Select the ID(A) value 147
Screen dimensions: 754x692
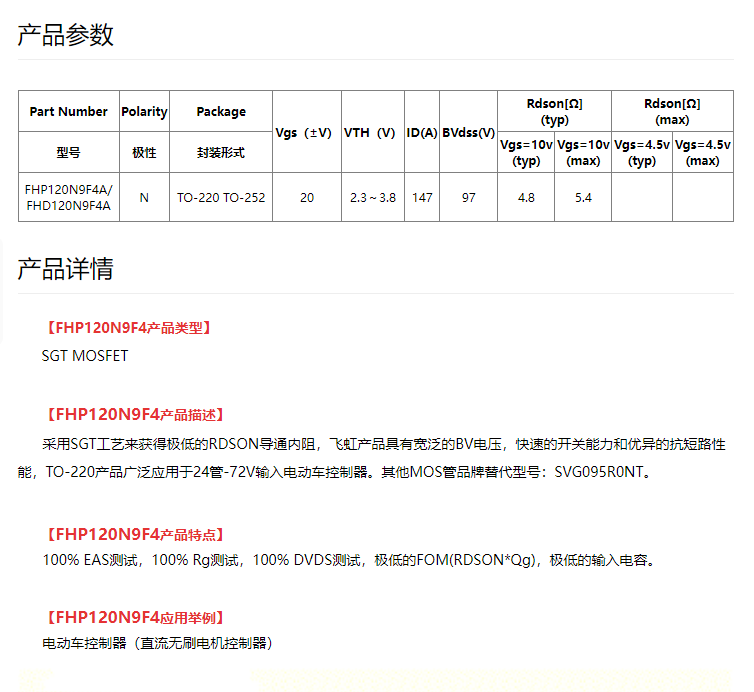[422, 198]
